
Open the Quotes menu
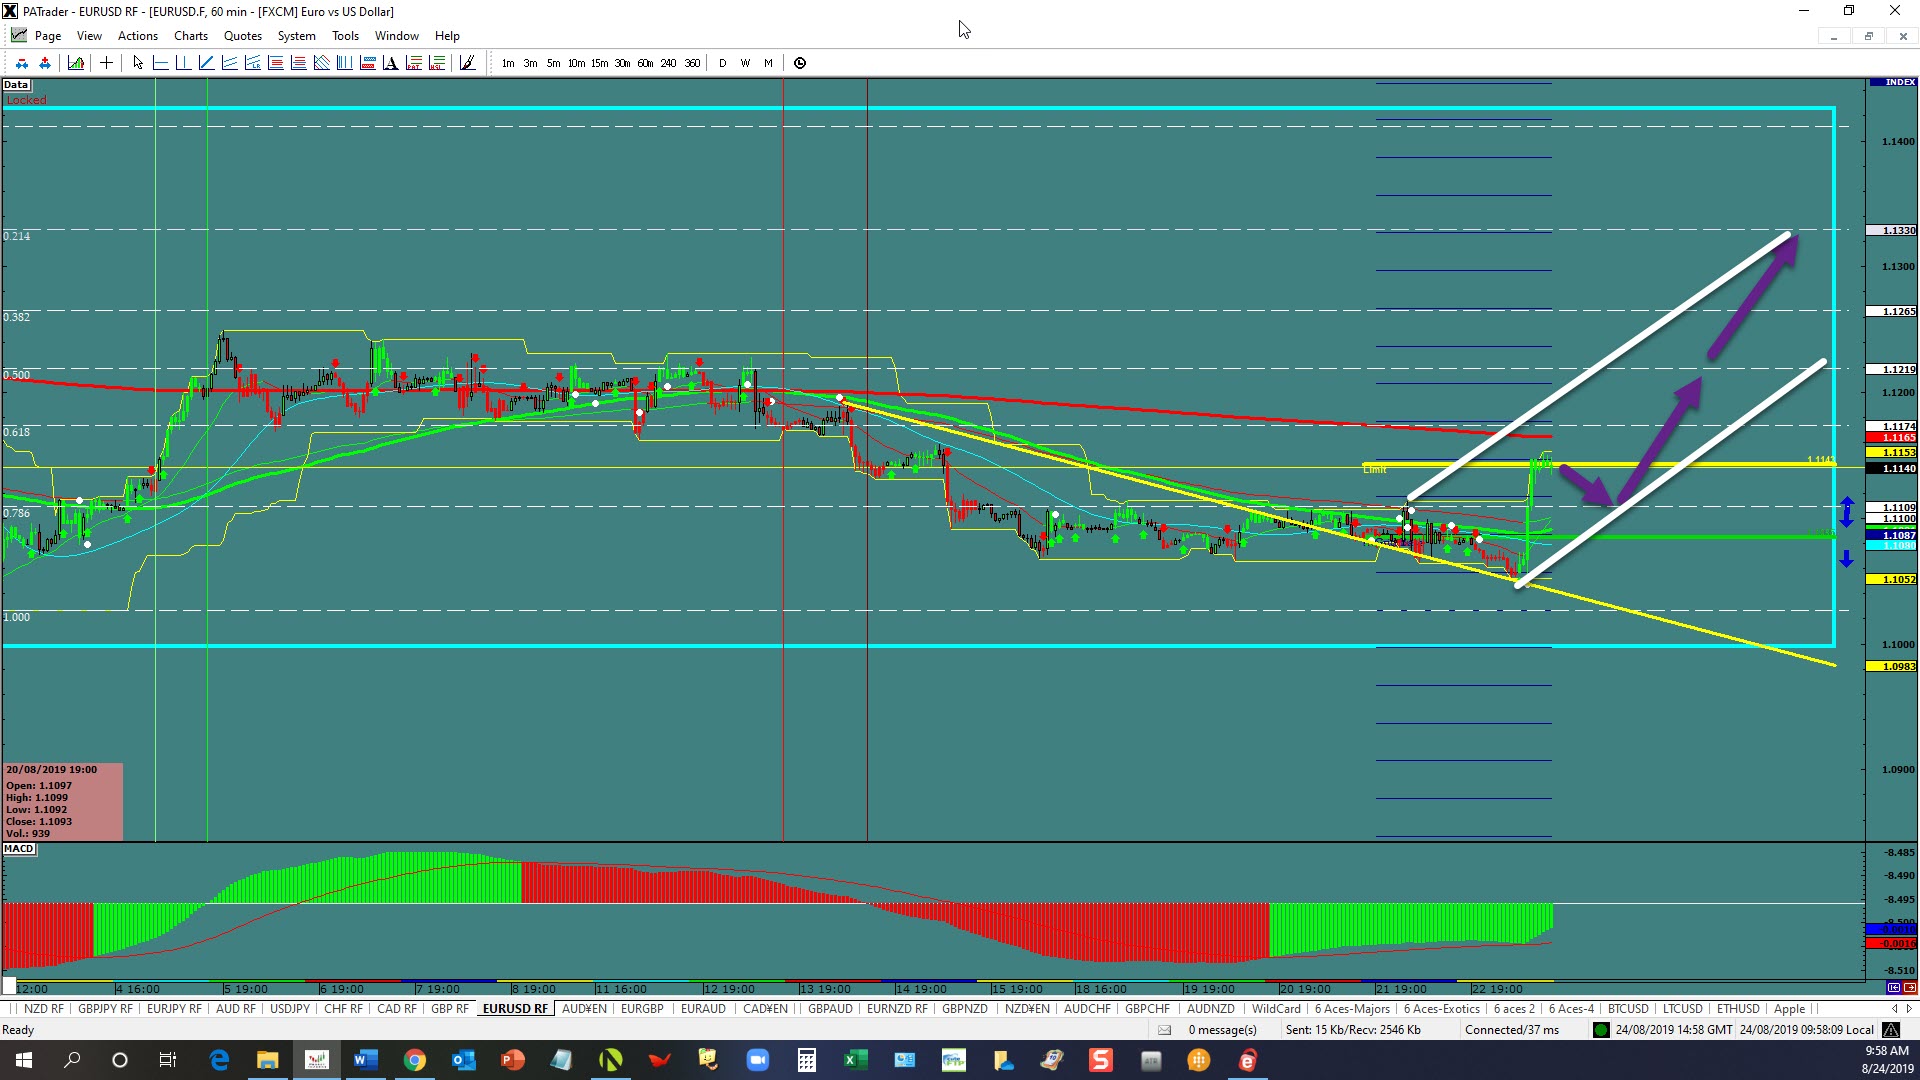point(243,36)
